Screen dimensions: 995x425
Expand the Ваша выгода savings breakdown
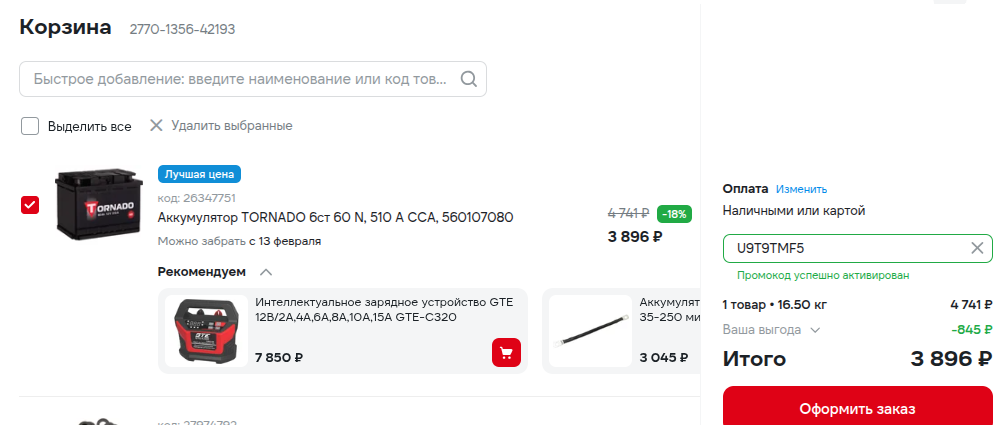(815, 329)
